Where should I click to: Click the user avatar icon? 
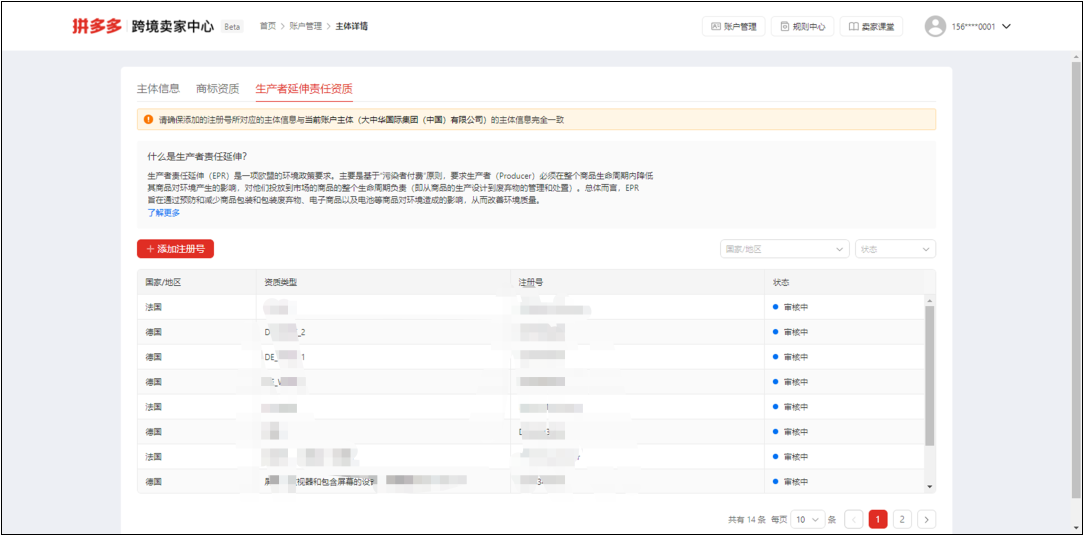tap(935, 27)
